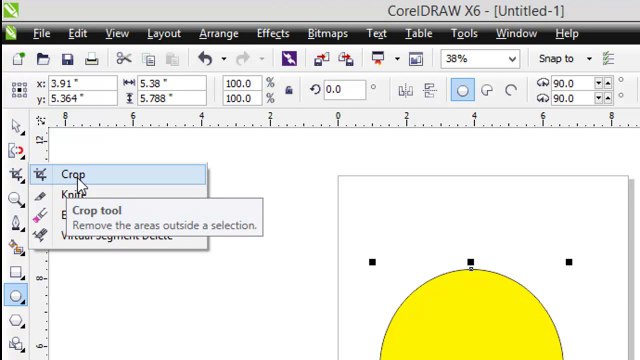Redo the last undone action
640x360 pixels.
(x=243, y=59)
